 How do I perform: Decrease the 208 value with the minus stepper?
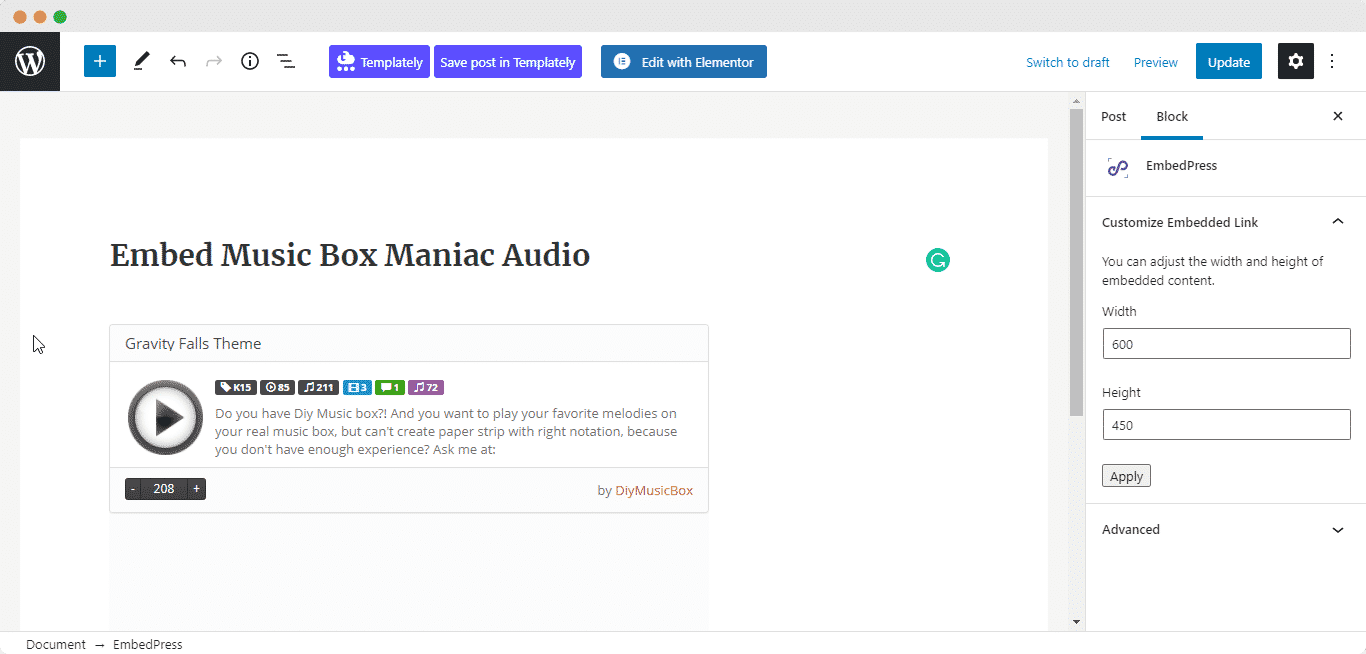133,489
